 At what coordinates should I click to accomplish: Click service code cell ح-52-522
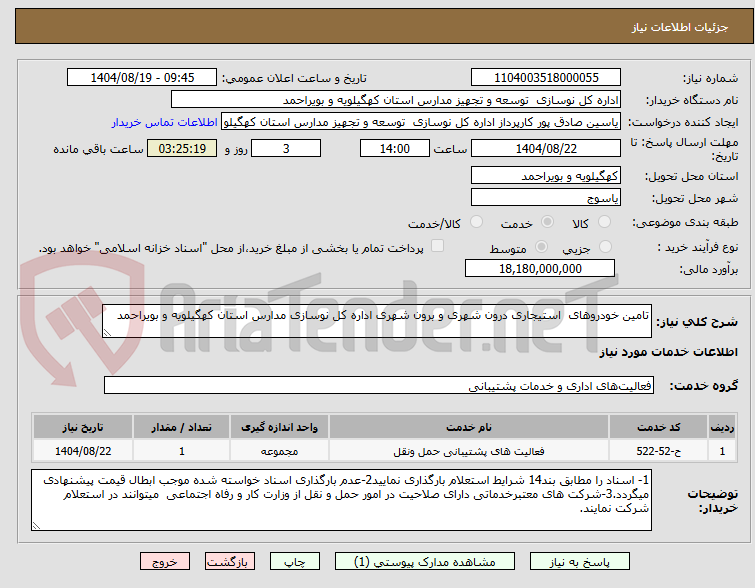pos(658,451)
